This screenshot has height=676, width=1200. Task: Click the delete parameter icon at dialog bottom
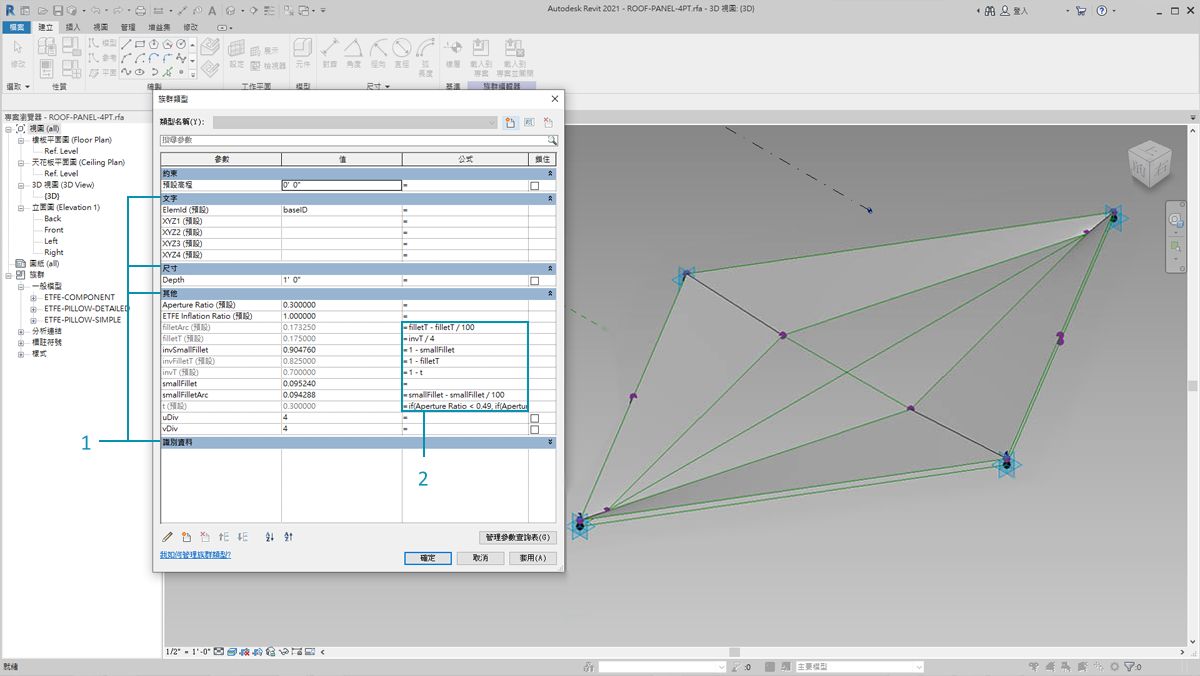click(x=204, y=537)
